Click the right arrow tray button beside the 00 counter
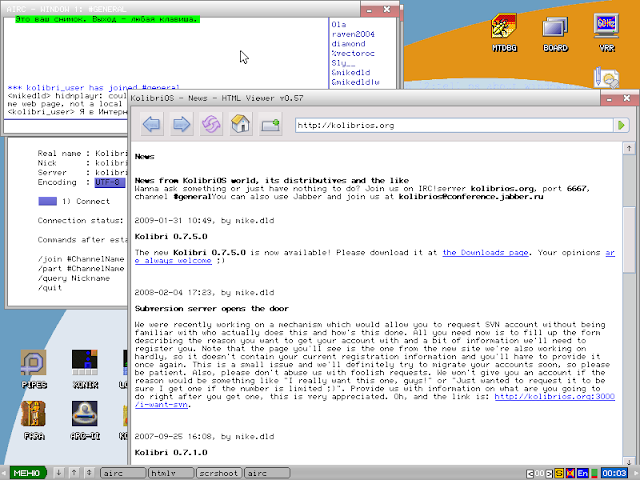Screen dimensions: 640x480 tap(549, 474)
